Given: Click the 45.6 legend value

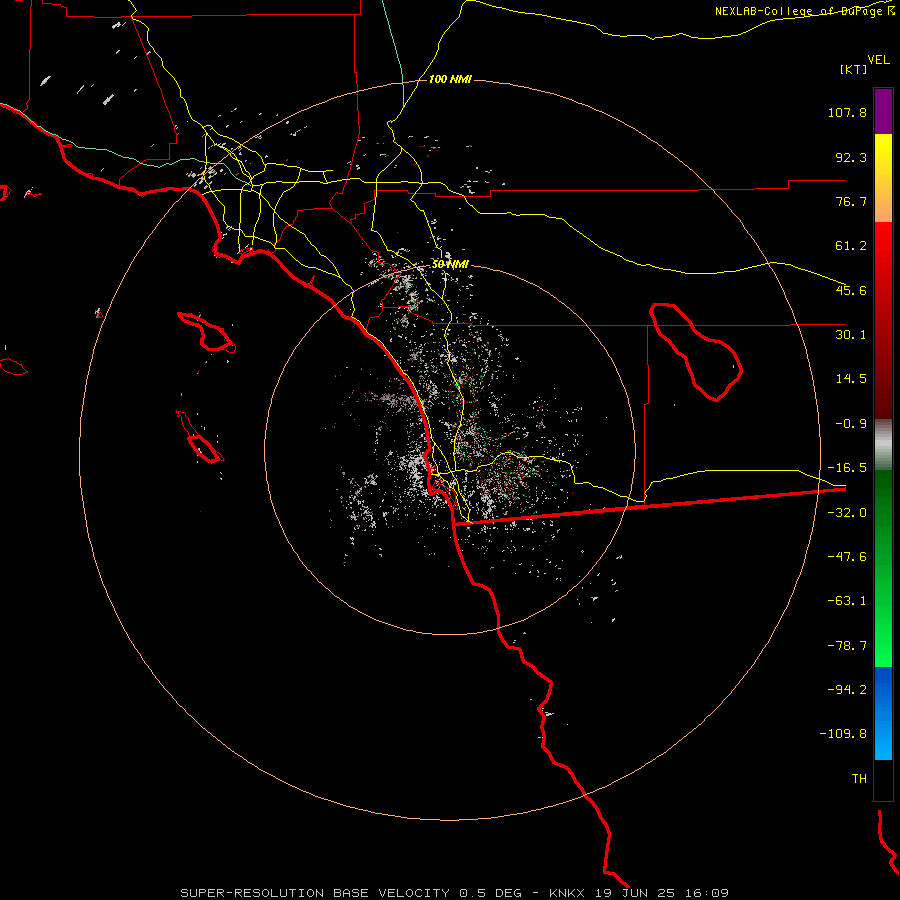Looking at the screenshot, I should coord(851,290).
